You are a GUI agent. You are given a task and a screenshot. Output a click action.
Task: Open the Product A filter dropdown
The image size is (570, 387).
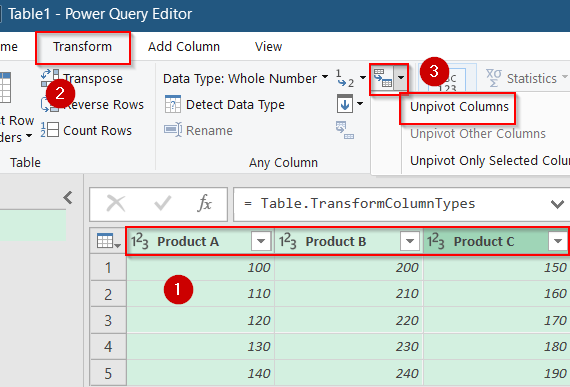pos(261,241)
